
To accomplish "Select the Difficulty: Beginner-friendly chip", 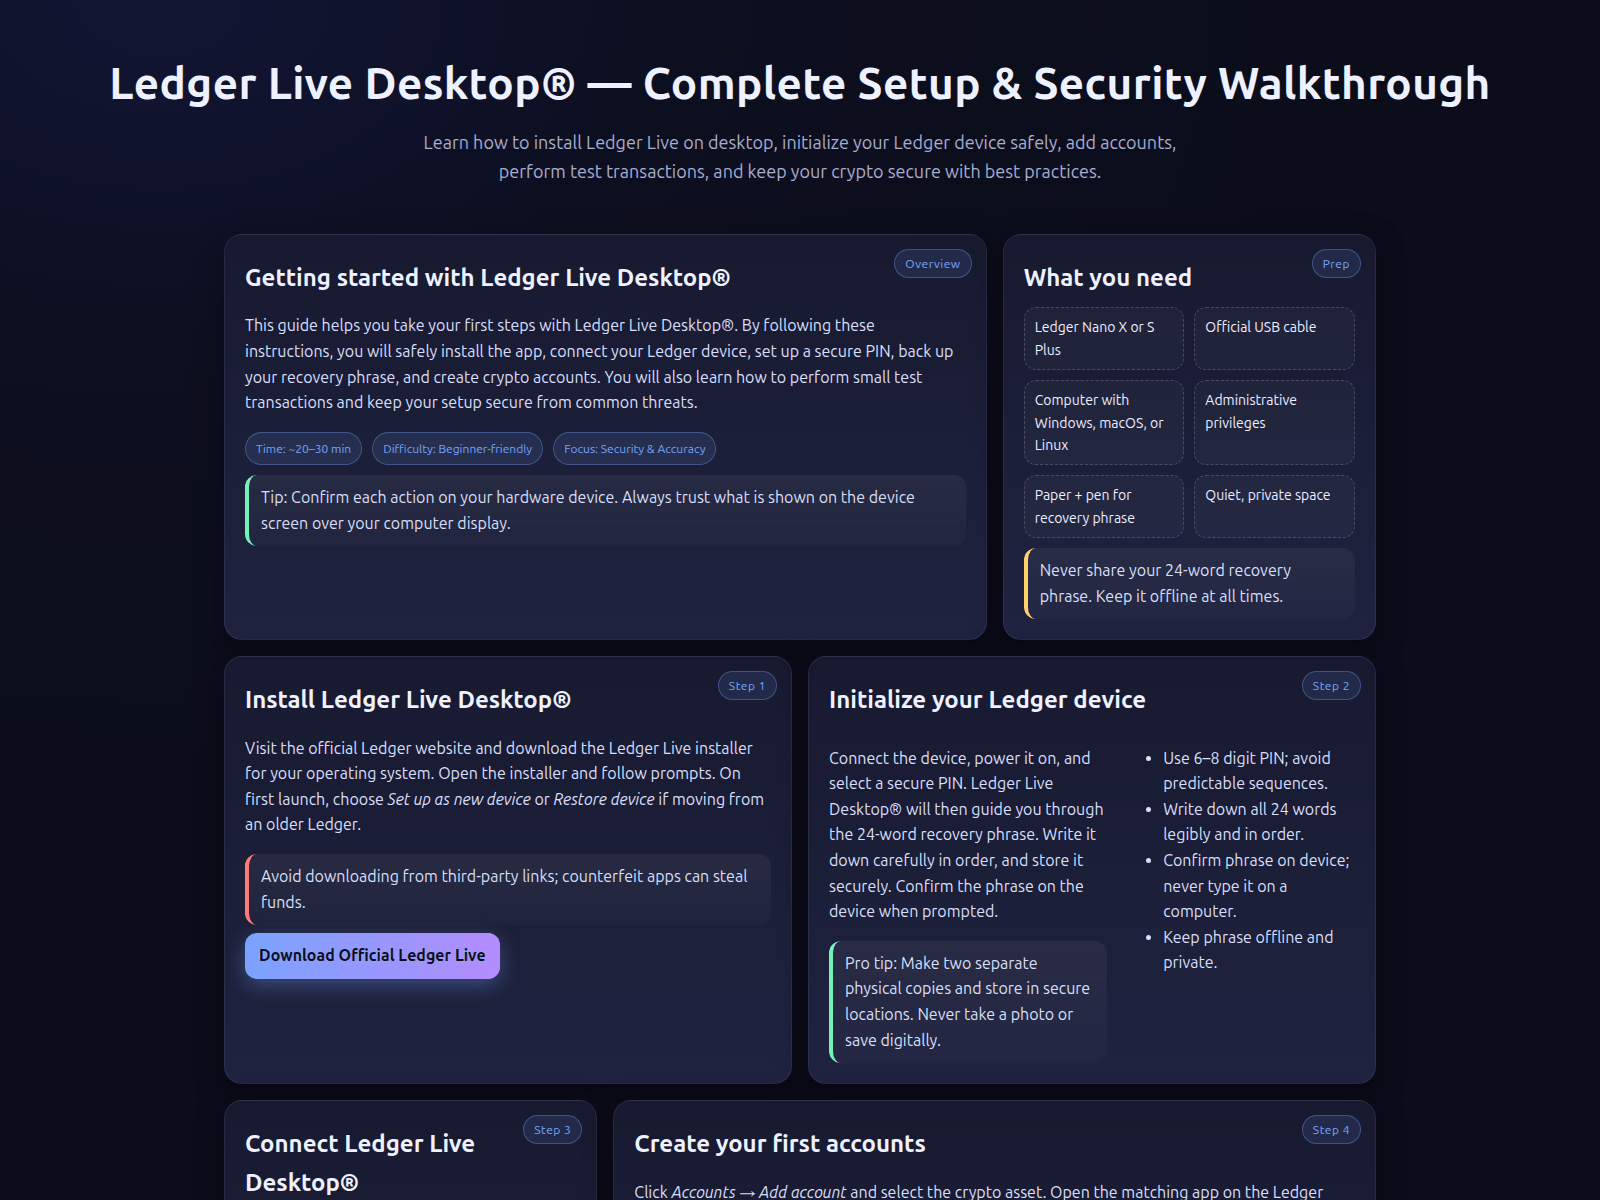I will (x=457, y=449).
